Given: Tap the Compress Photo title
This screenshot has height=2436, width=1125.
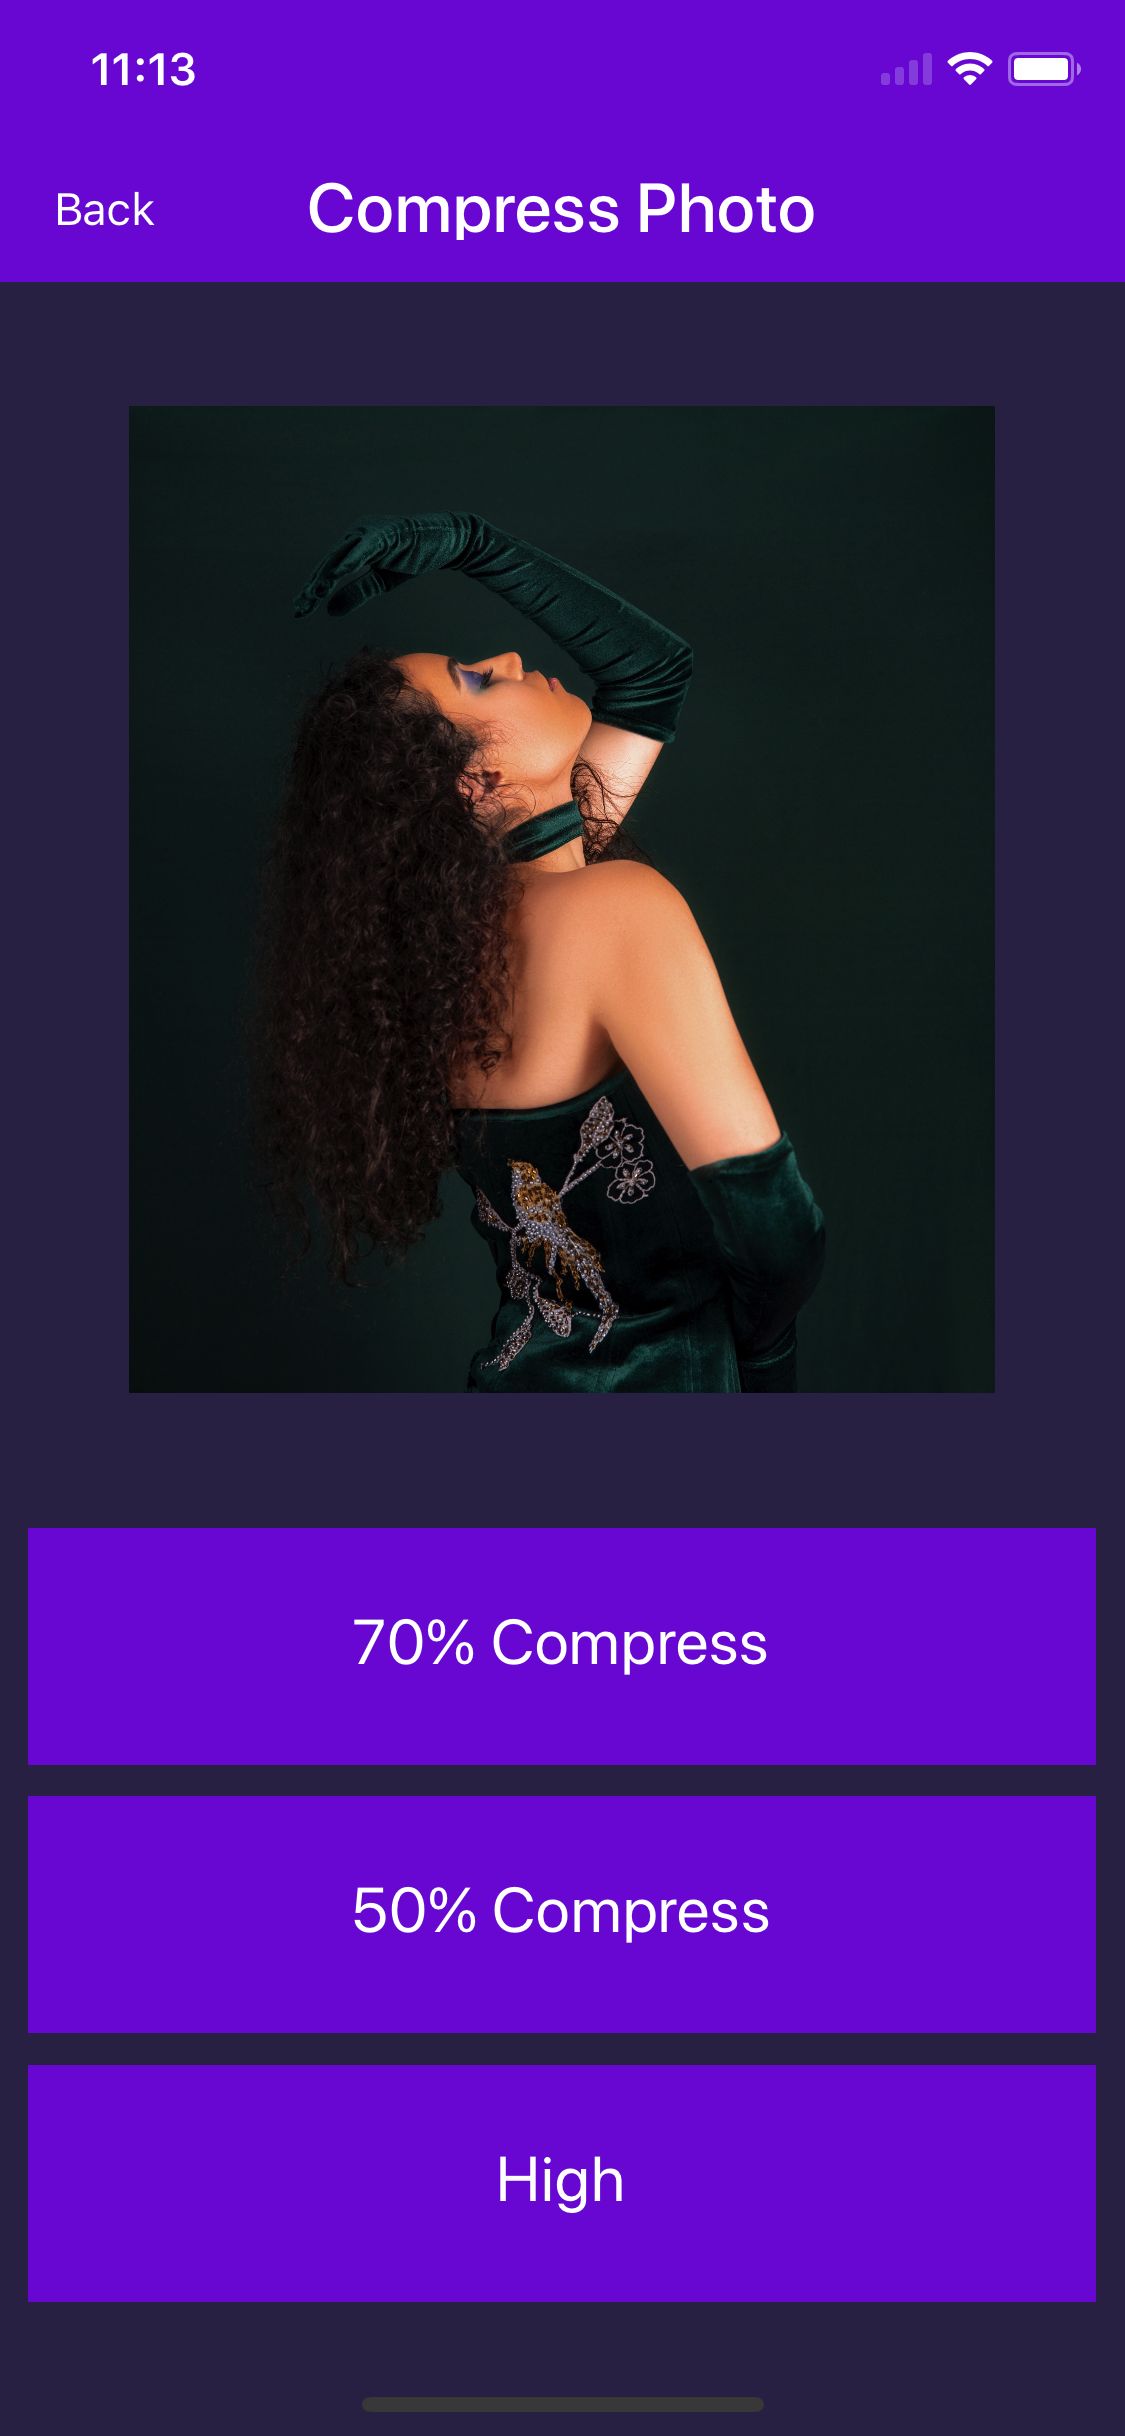Looking at the screenshot, I should [561, 209].
